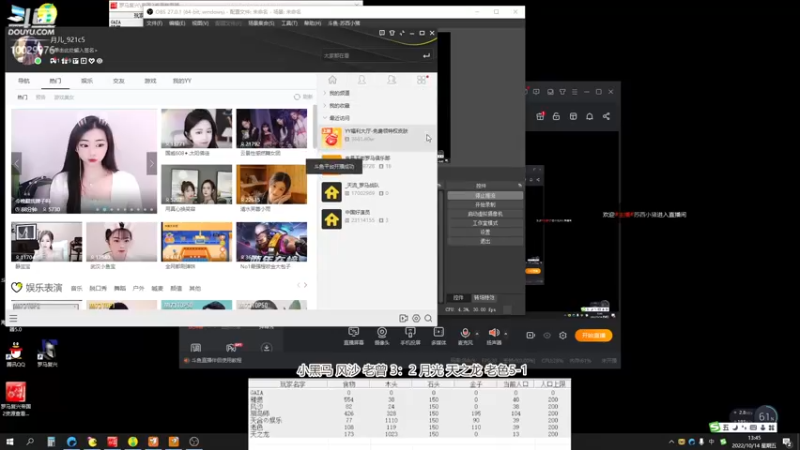Open 我的YY tab
This screenshot has height=450, width=800.
click(x=182, y=81)
